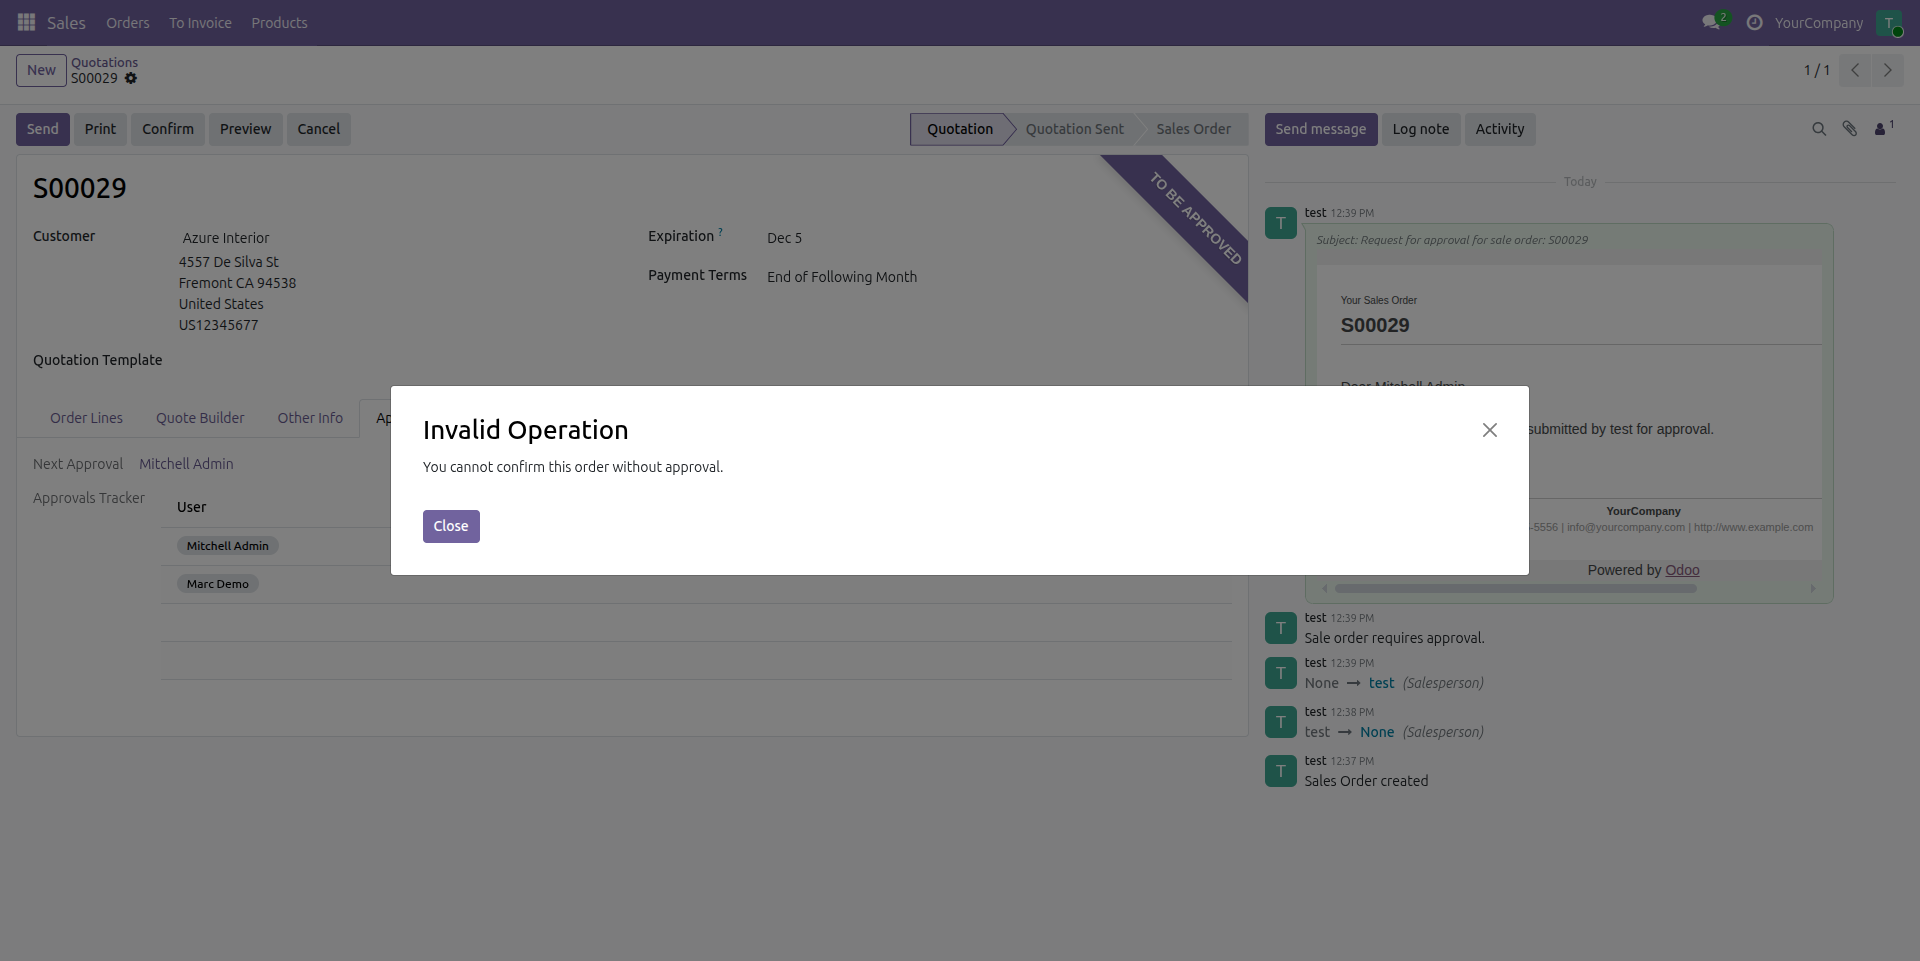Image resolution: width=1920 pixels, height=961 pixels.
Task: Open Payment Terms End of Following Month
Action: (x=842, y=277)
